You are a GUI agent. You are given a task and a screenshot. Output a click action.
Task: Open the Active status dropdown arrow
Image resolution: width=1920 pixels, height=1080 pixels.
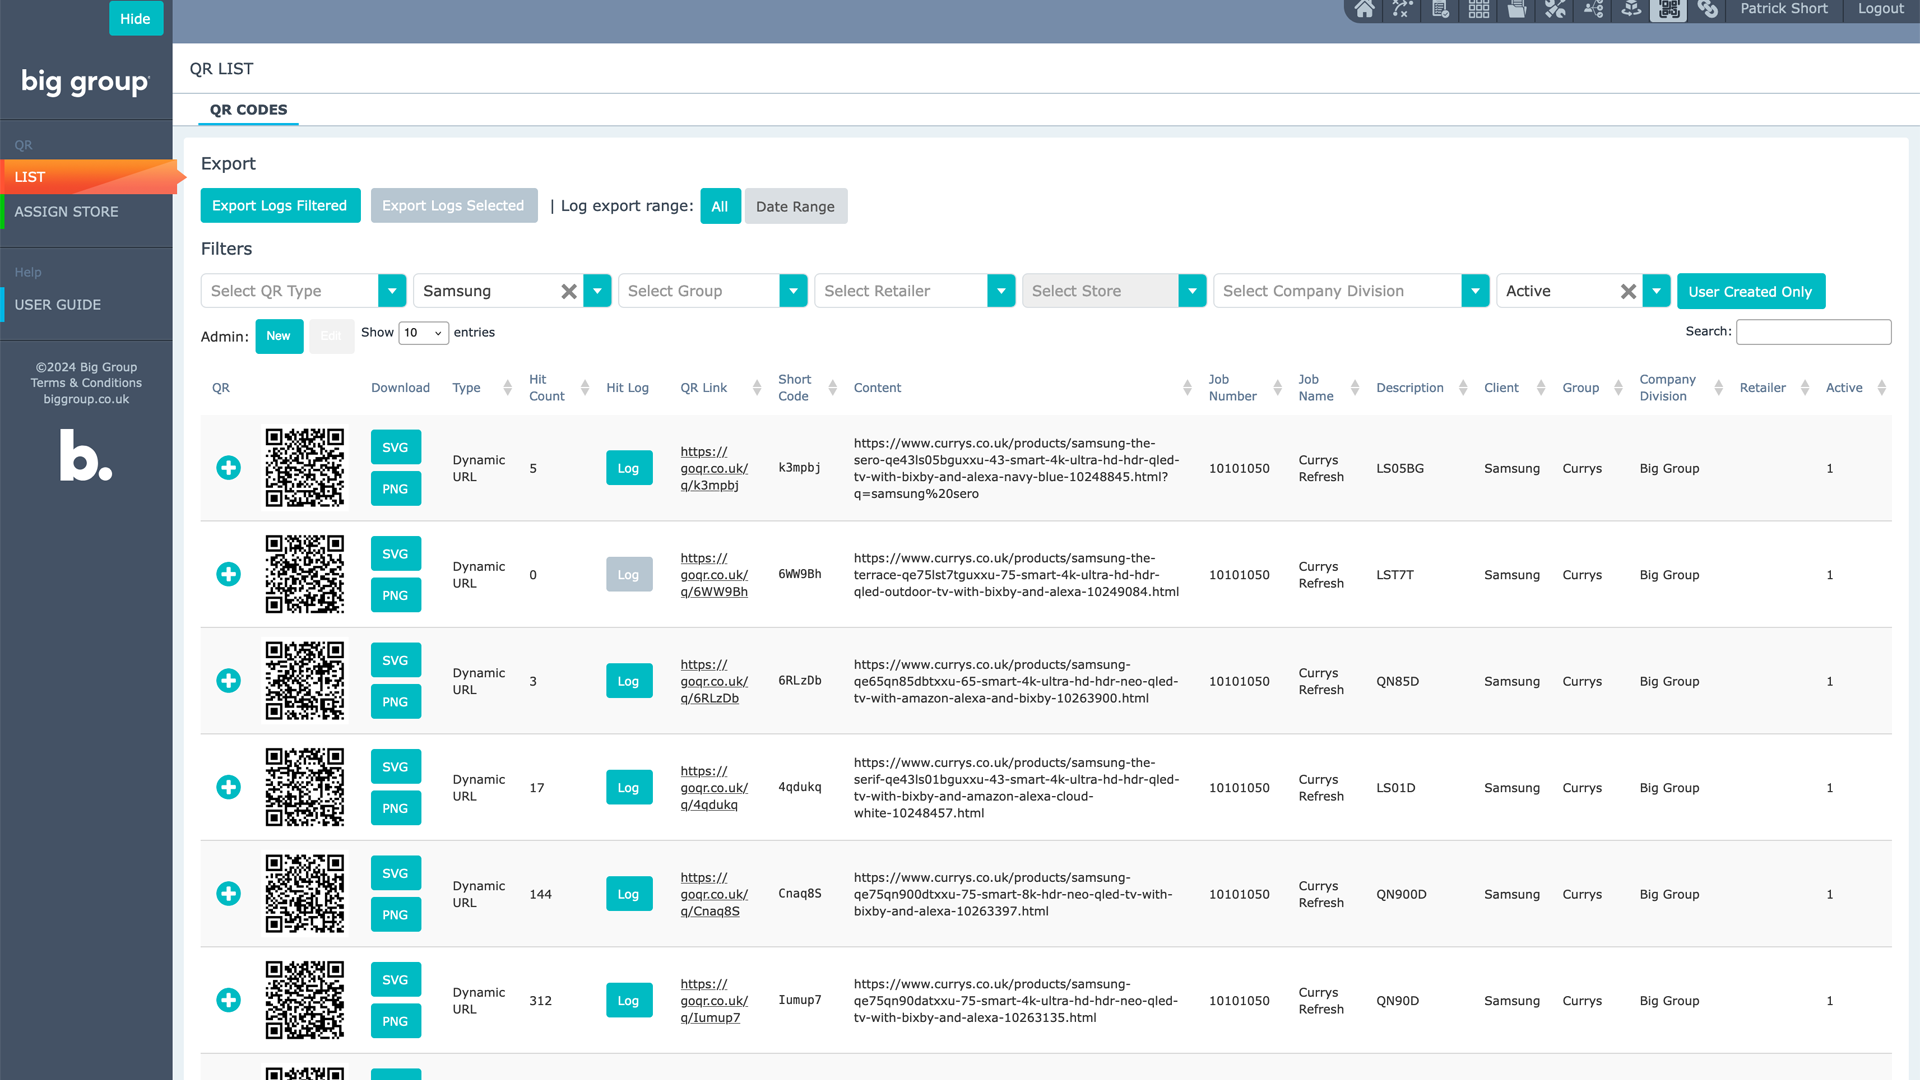click(1657, 291)
